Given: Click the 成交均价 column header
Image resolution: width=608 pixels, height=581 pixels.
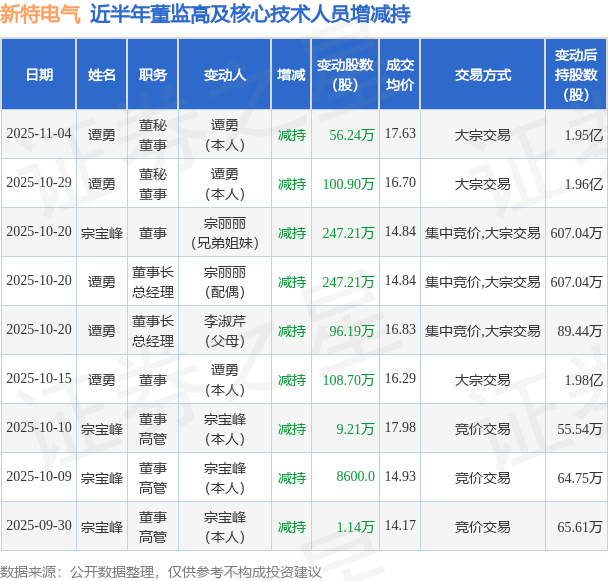Looking at the screenshot, I should [x=400, y=74].
